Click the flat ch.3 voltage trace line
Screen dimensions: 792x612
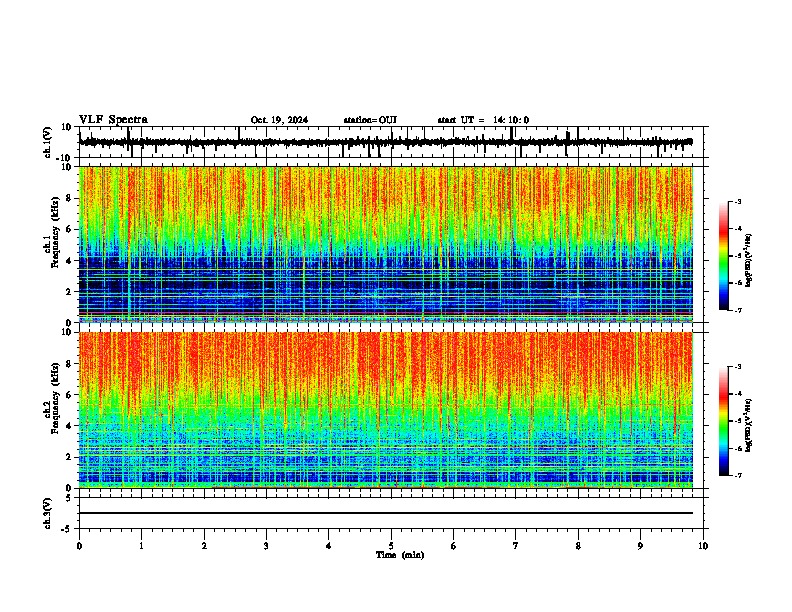pos(386,513)
